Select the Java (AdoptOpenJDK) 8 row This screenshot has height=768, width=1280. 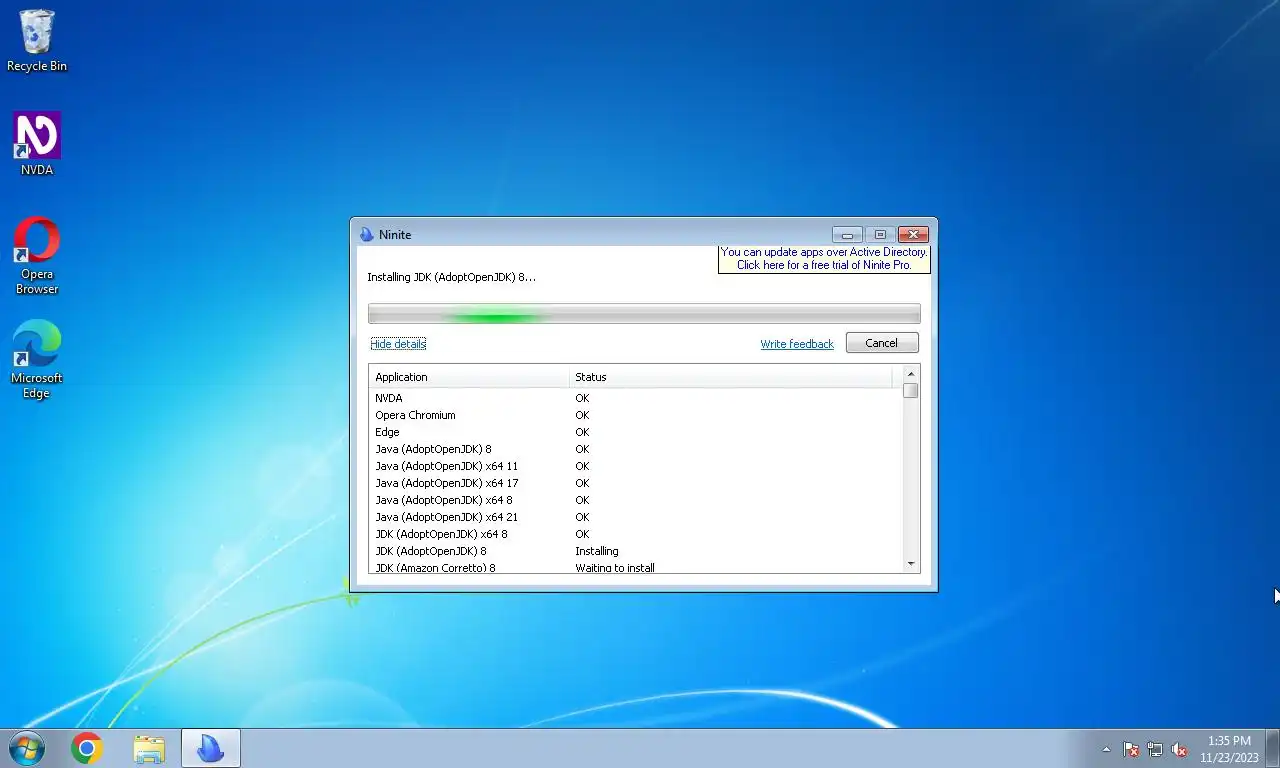coord(635,449)
